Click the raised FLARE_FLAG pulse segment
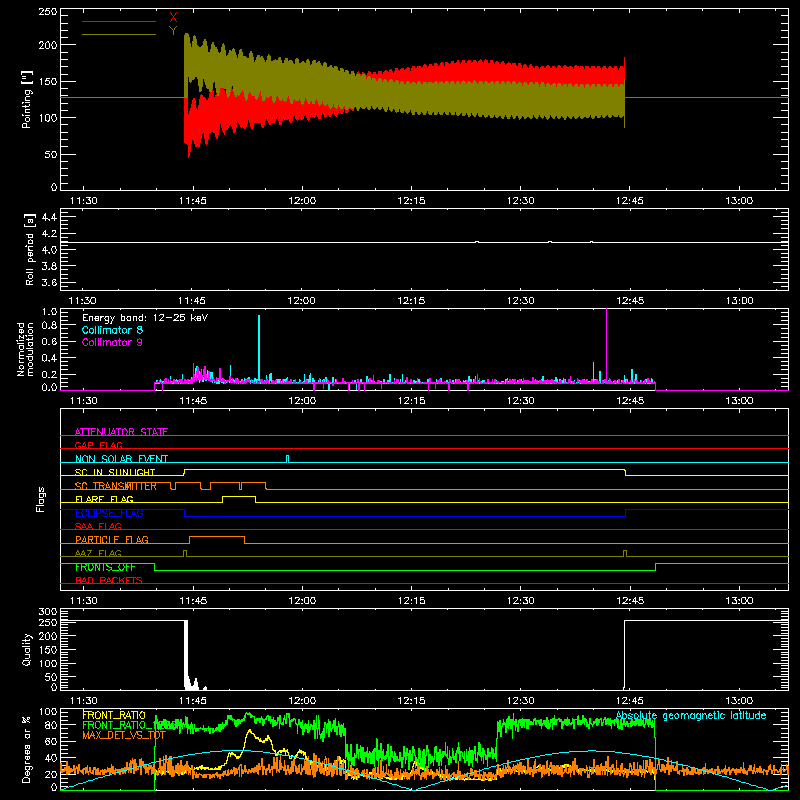800x800 pixels. pos(239,496)
